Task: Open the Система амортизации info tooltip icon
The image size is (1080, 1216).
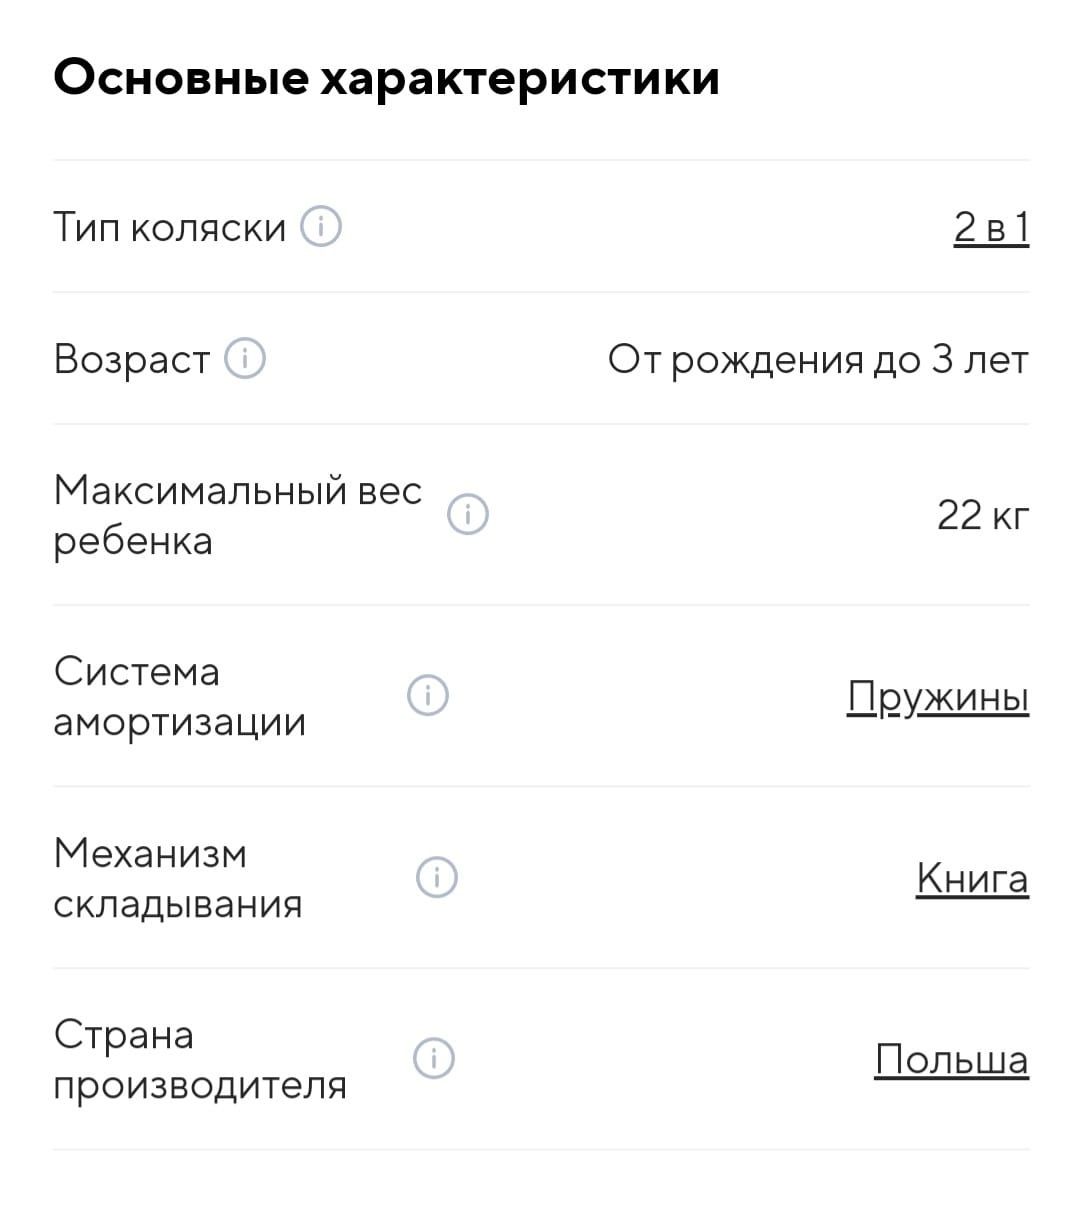Action: [x=428, y=695]
